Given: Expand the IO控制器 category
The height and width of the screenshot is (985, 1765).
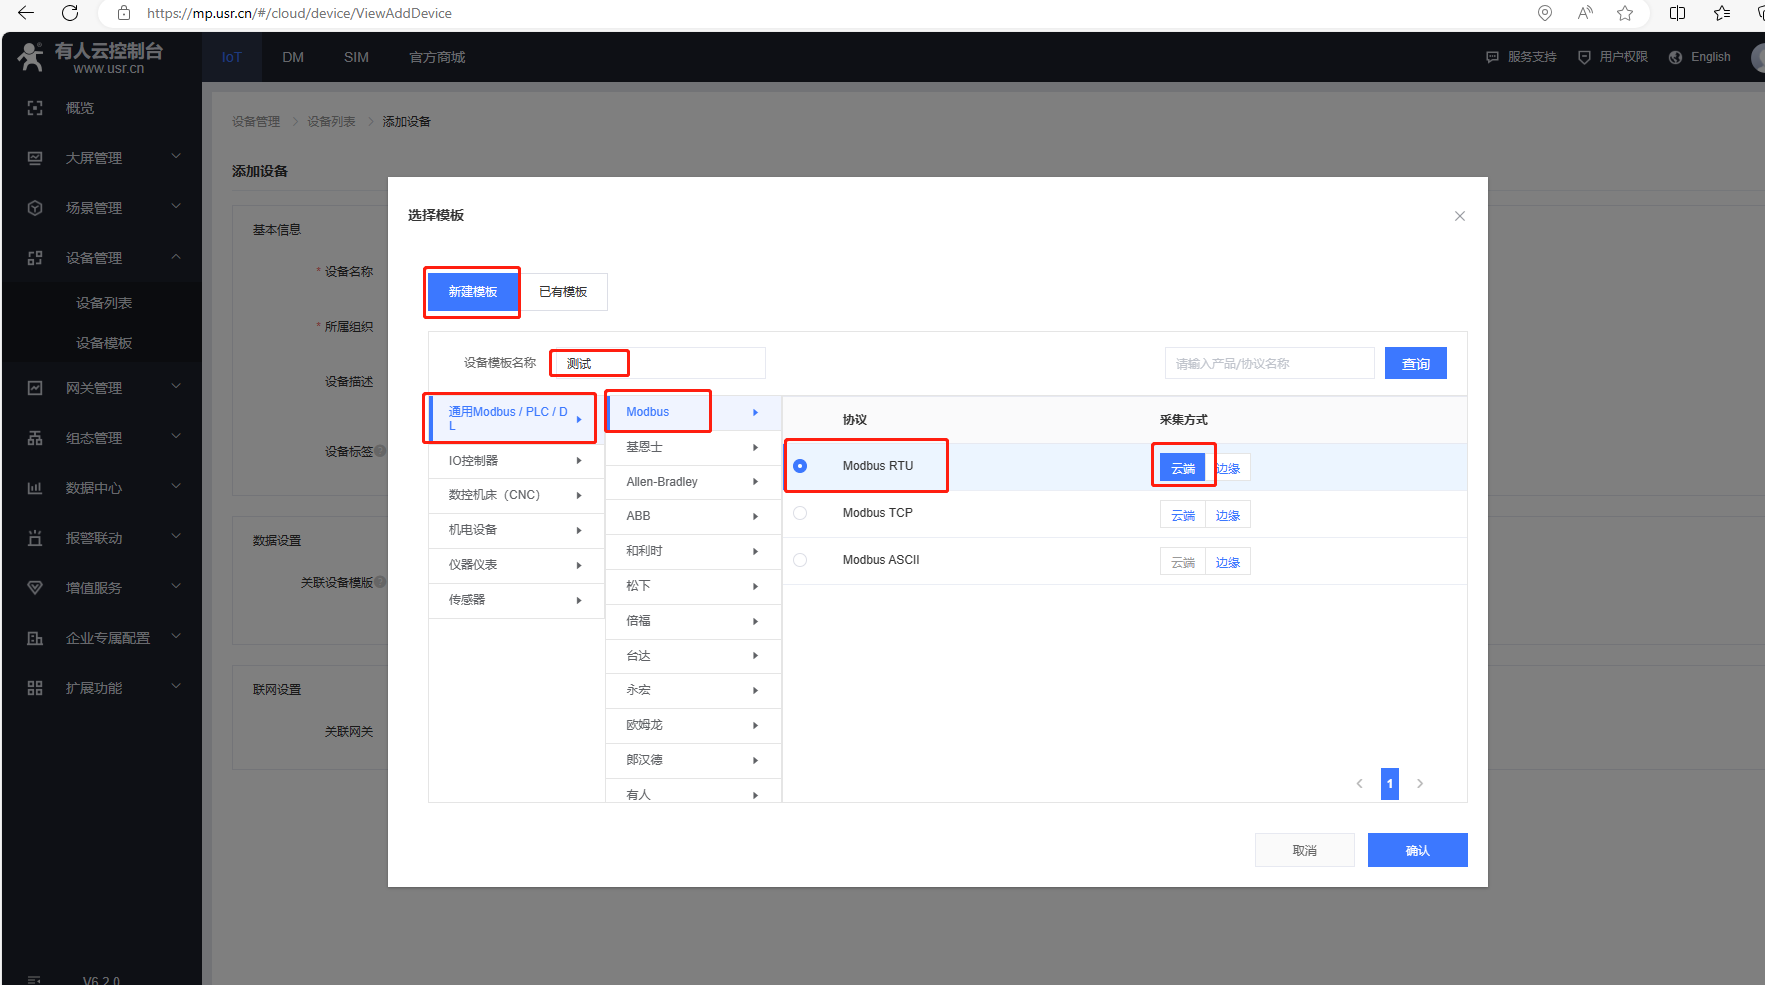Looking at the screenshot, I should (515, 461).
